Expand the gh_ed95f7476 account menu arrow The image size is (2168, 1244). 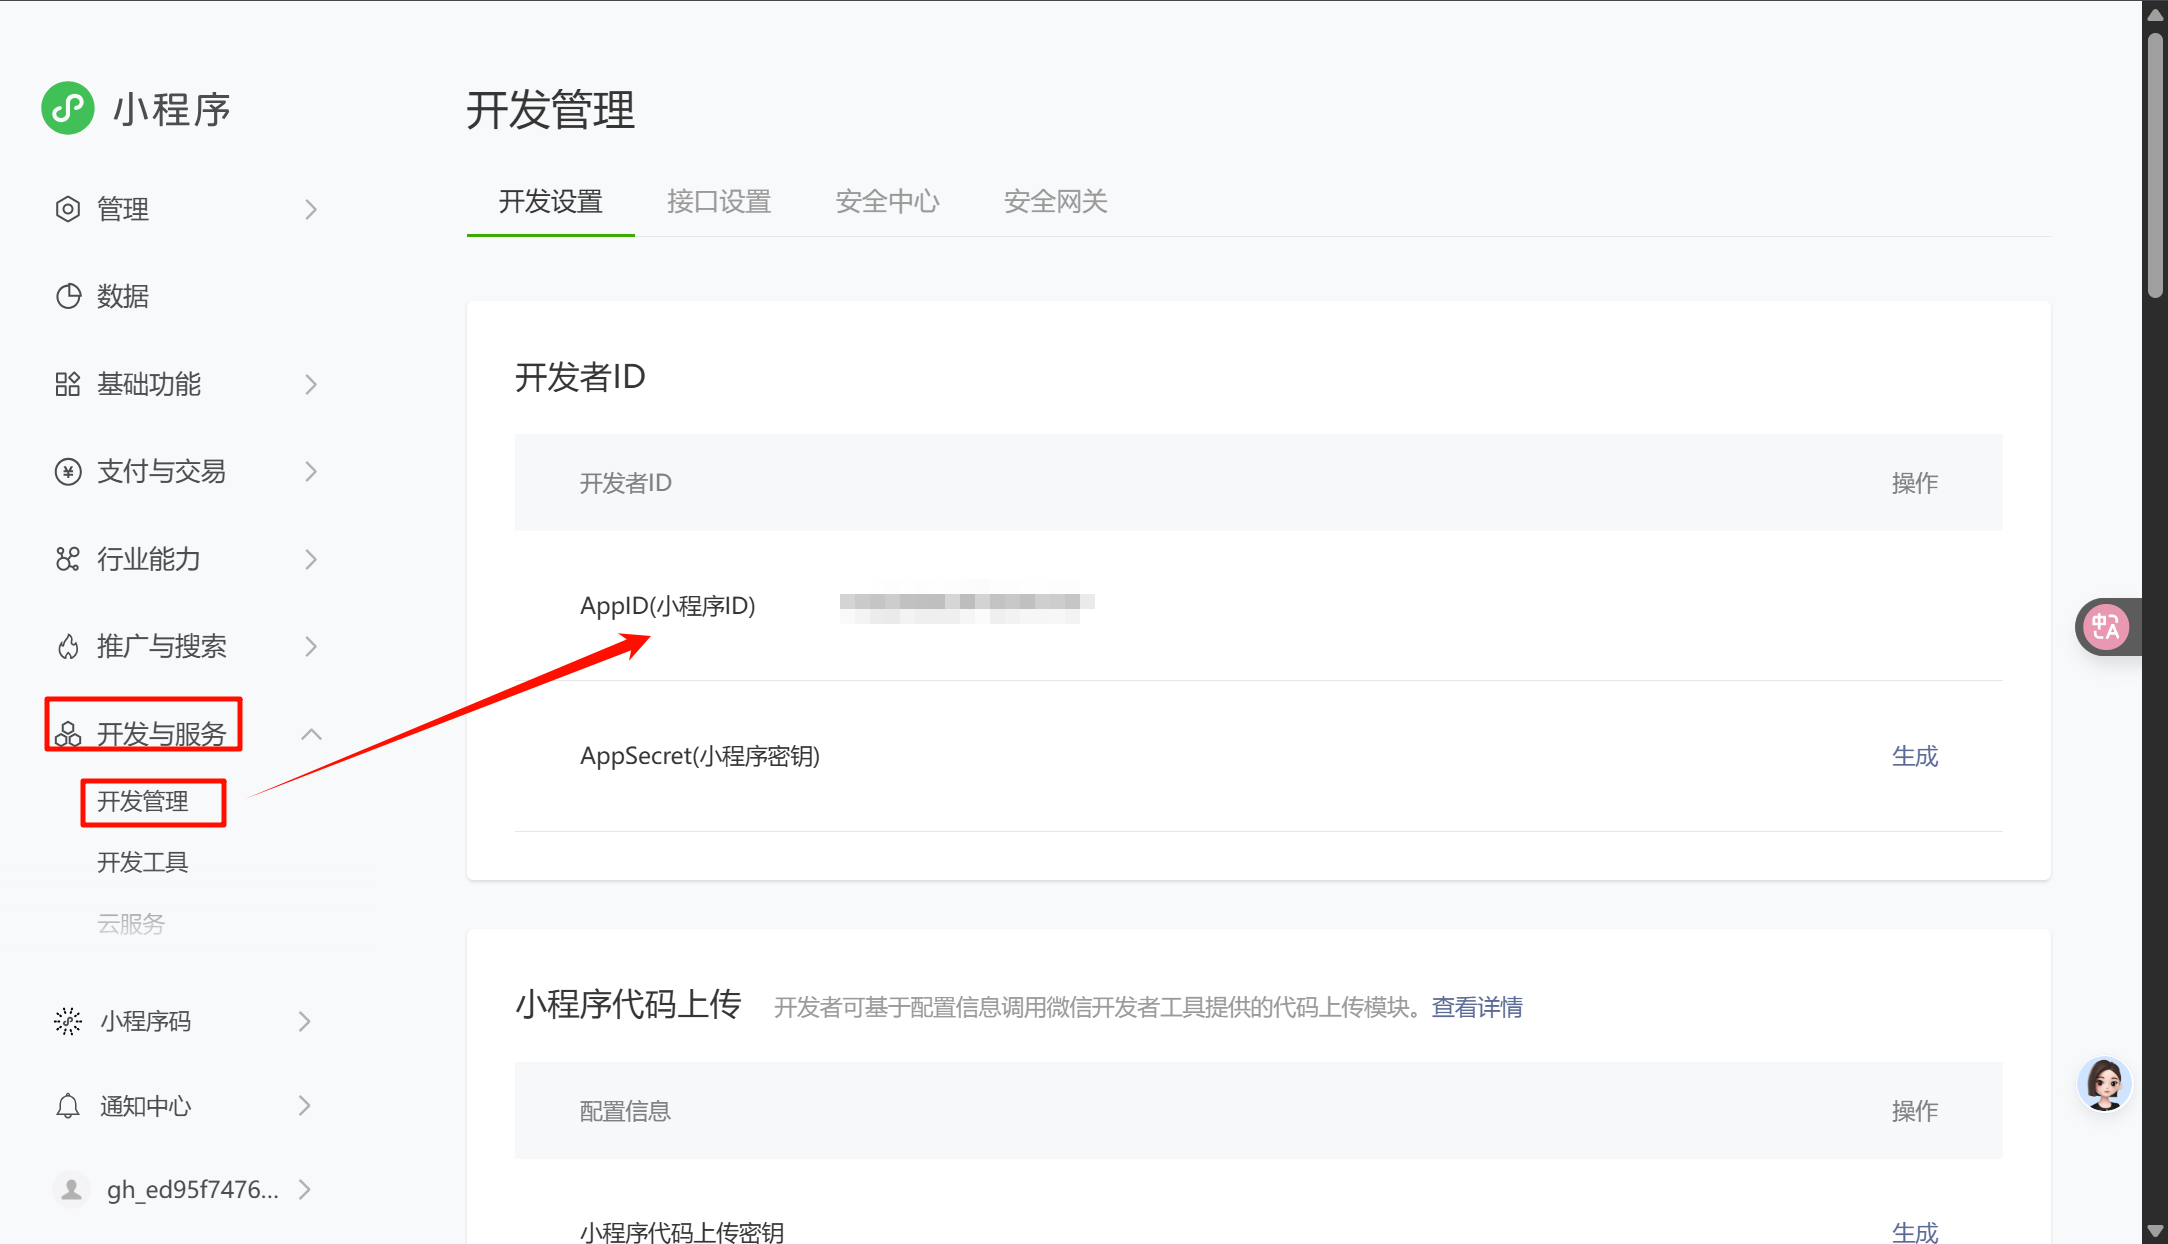pyautogui.click(x=305, y=1189)
